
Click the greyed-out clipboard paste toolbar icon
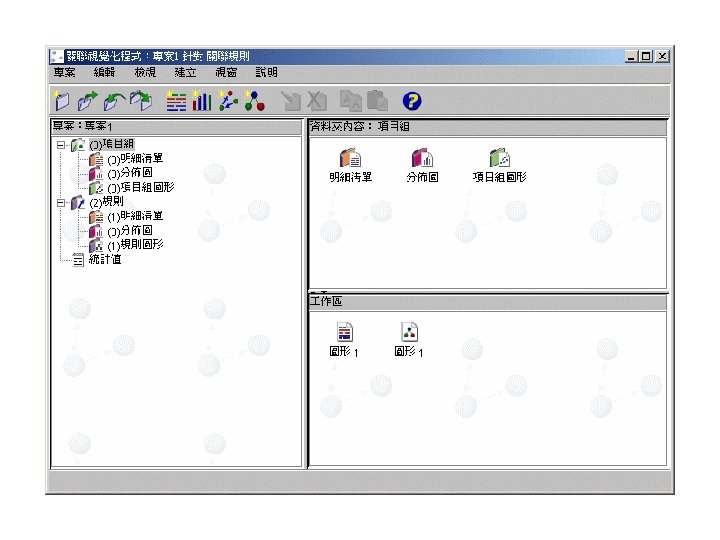377,101
